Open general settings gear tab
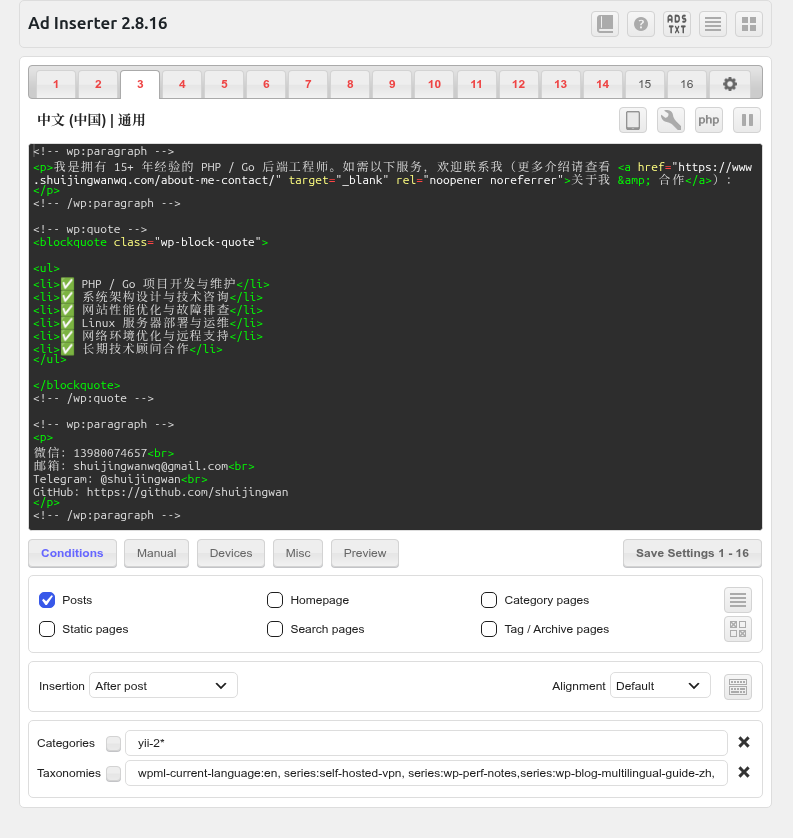This screenshot has height=838, width=793. click(x=729, y=84)
